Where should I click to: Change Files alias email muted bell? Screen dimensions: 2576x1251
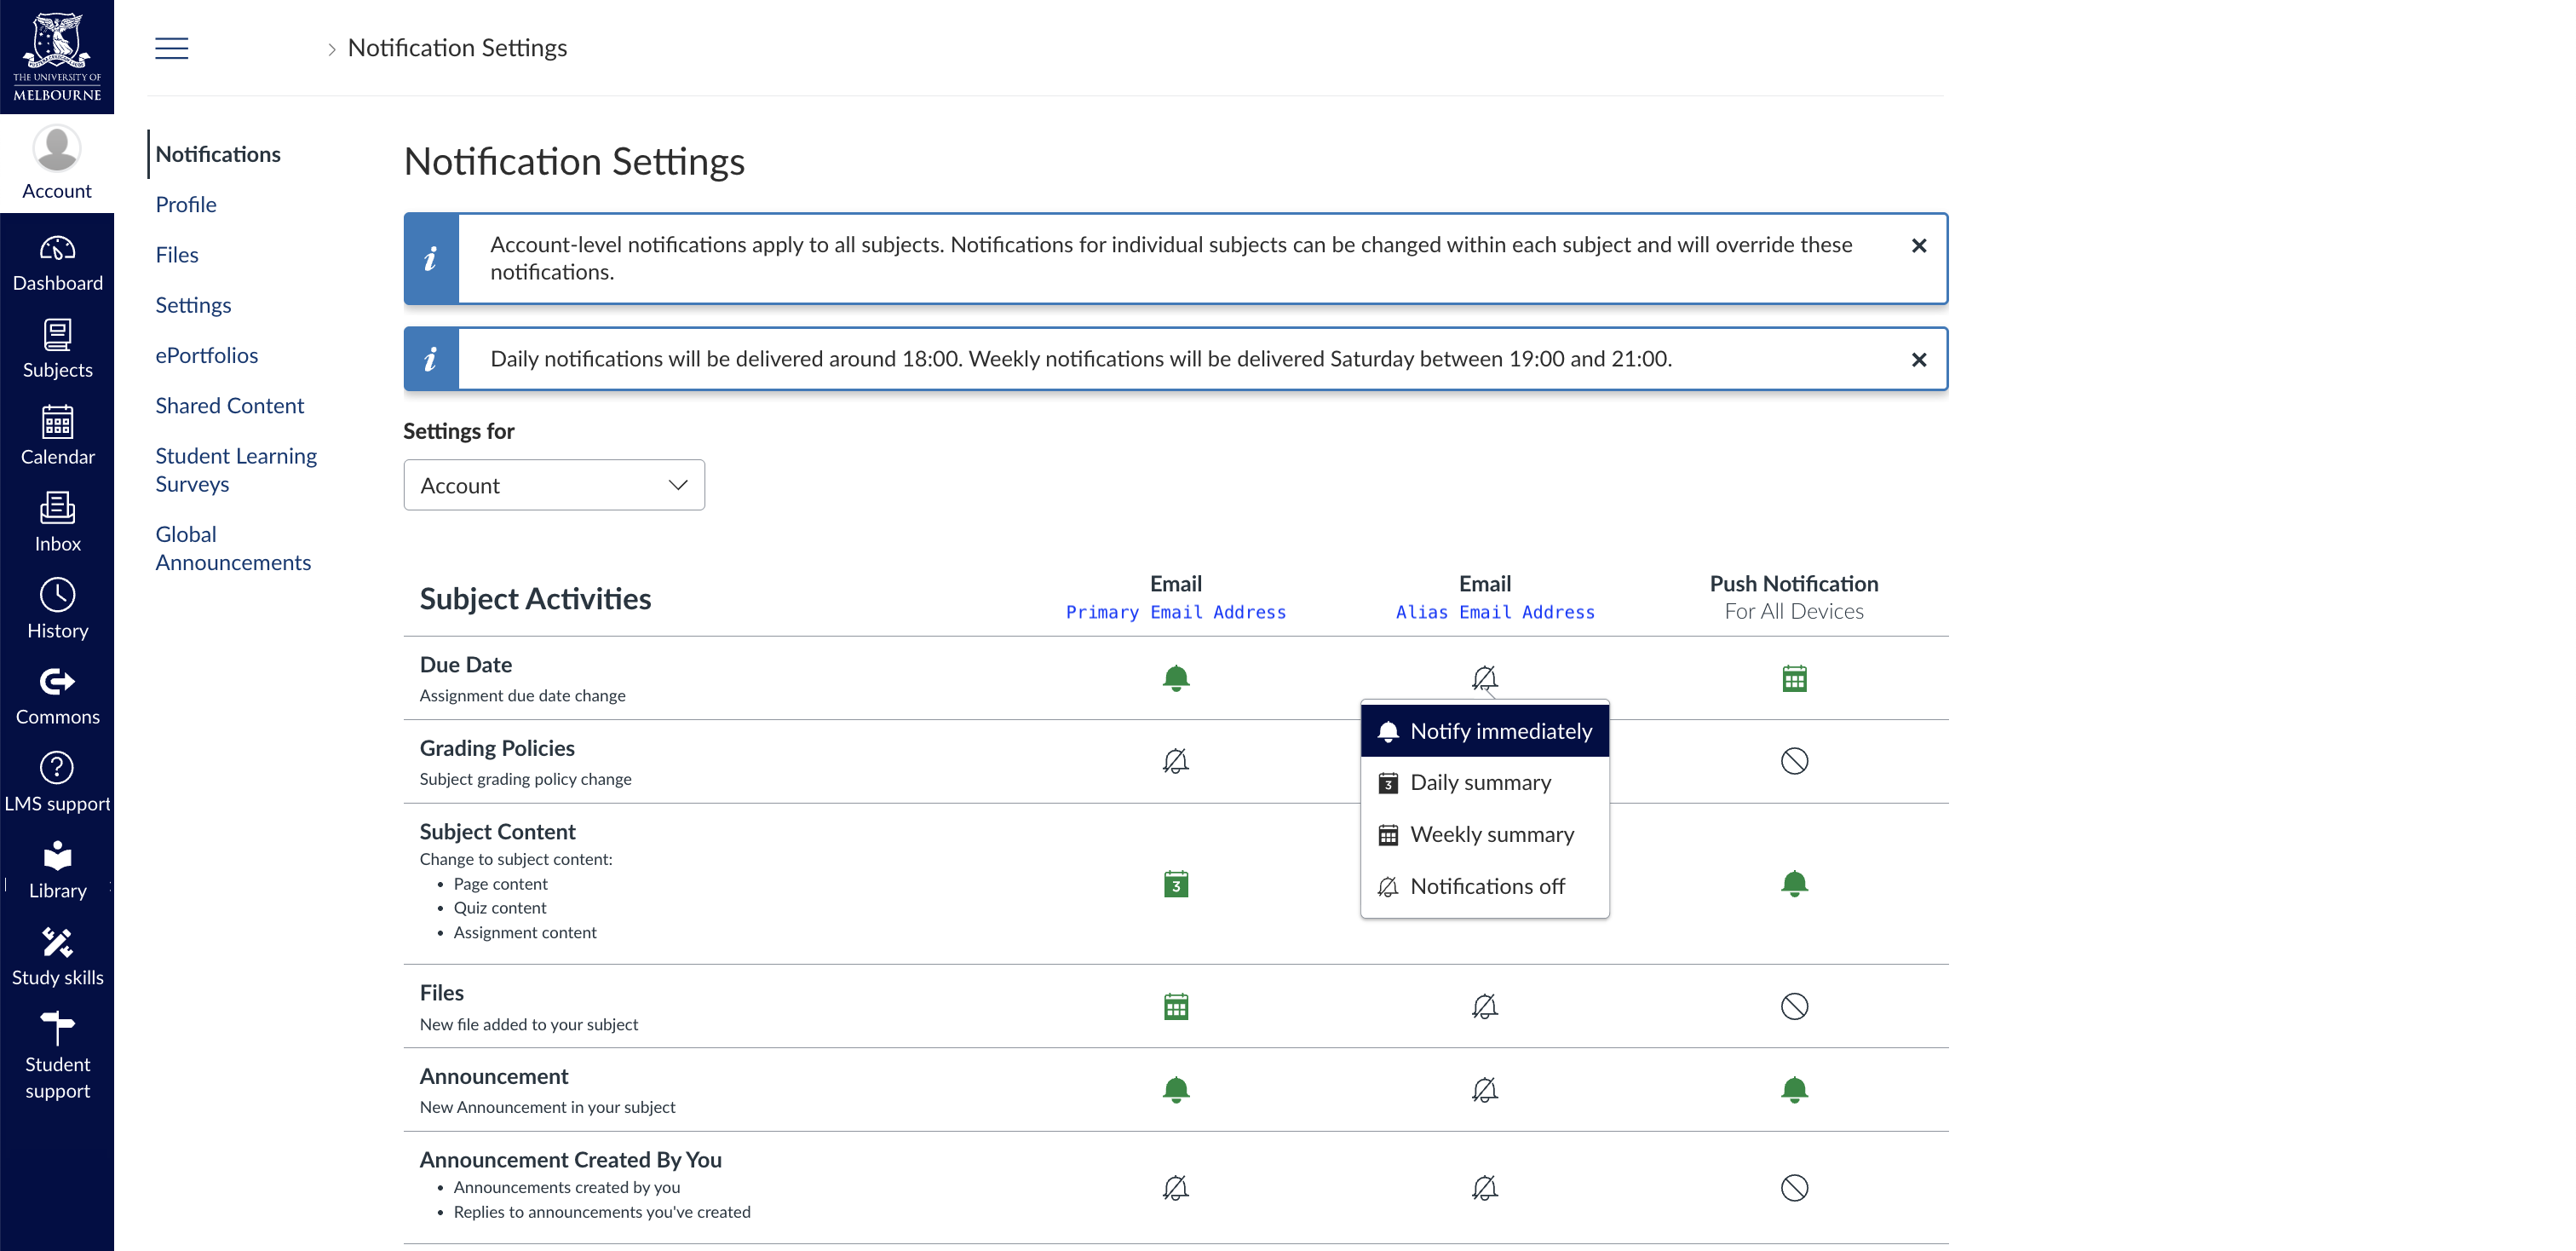[1485, 1007]
